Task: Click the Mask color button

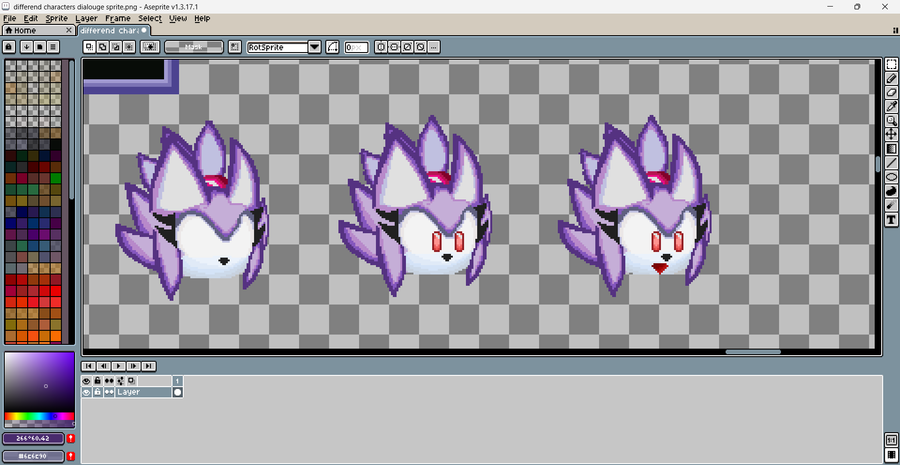Action: [x=194, y=47]
